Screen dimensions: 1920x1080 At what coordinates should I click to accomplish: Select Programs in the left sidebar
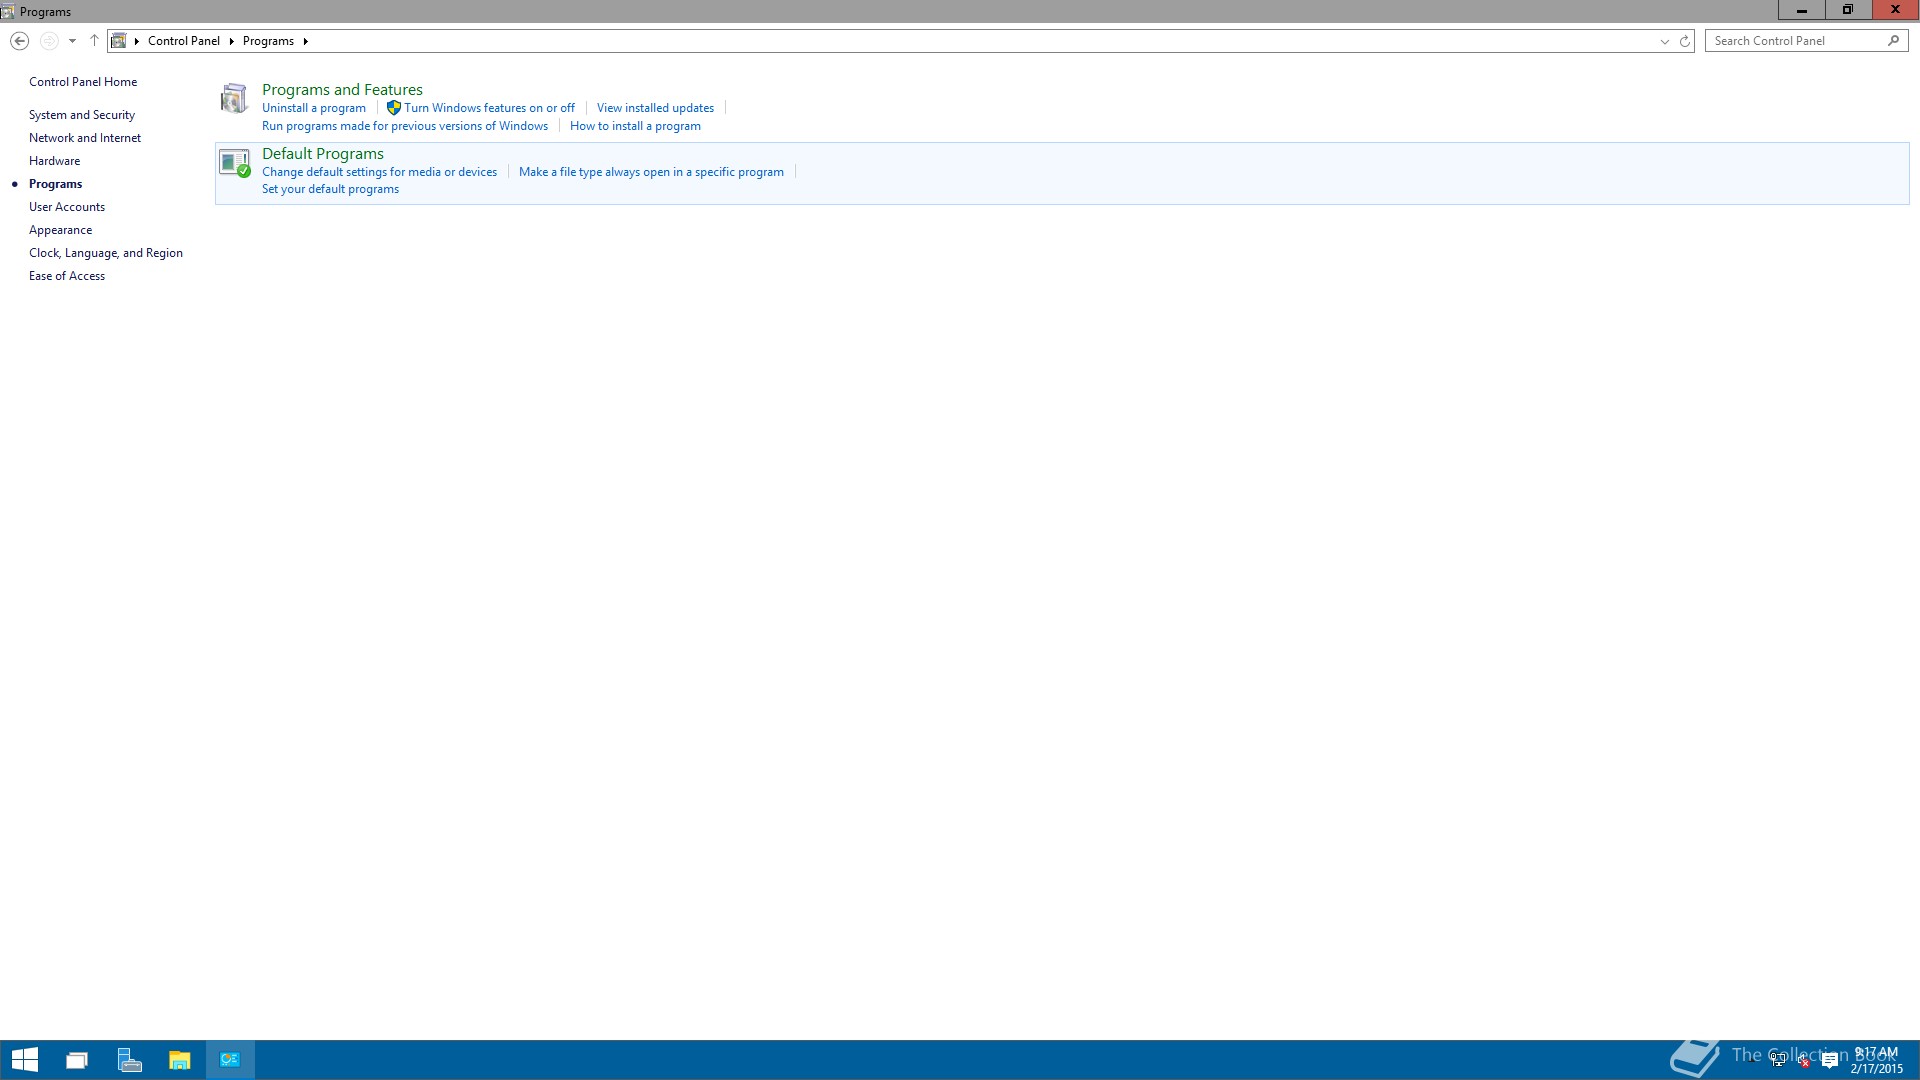coord(56,184)
